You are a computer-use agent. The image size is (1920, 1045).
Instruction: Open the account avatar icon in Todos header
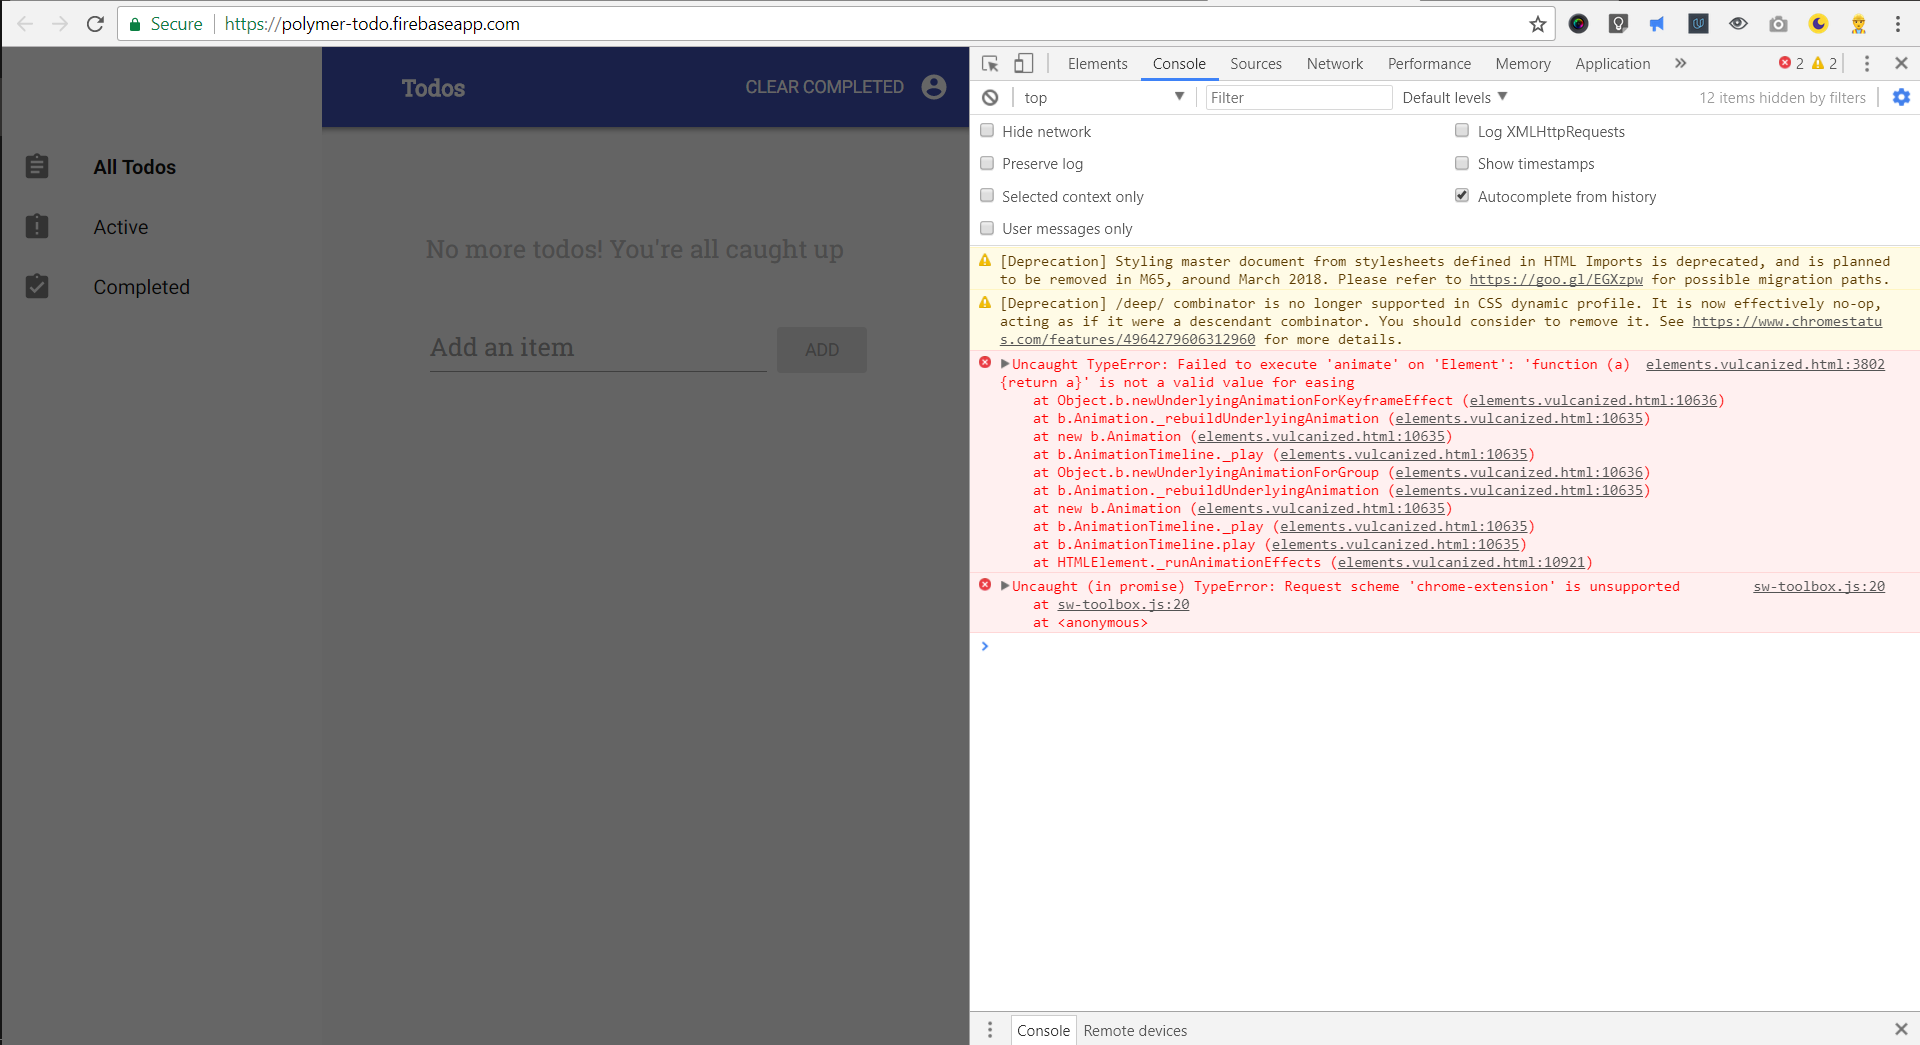tap(934, 87)
